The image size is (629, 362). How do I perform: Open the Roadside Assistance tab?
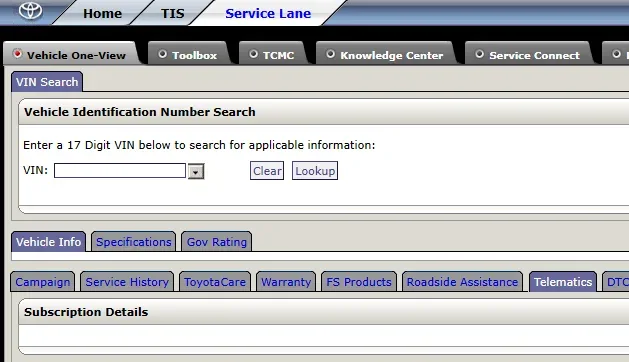pyautogui.click(x=463, y=282)
